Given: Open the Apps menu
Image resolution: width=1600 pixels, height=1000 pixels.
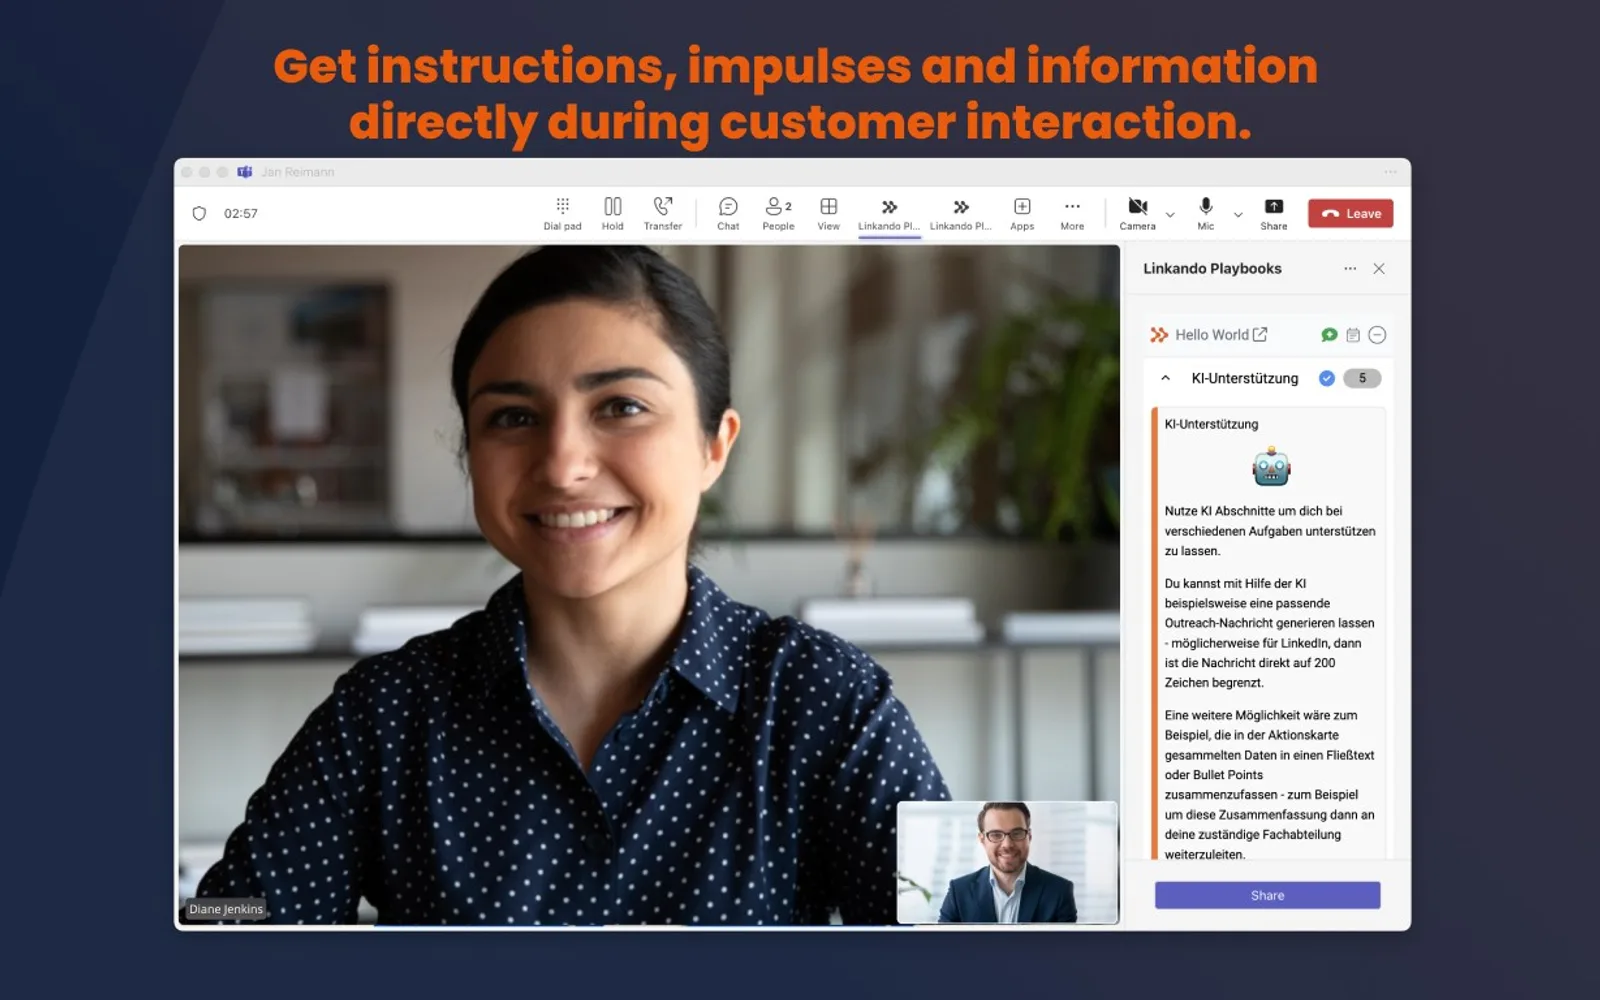Looking at the screenshot, I should tap(1022, 213).
